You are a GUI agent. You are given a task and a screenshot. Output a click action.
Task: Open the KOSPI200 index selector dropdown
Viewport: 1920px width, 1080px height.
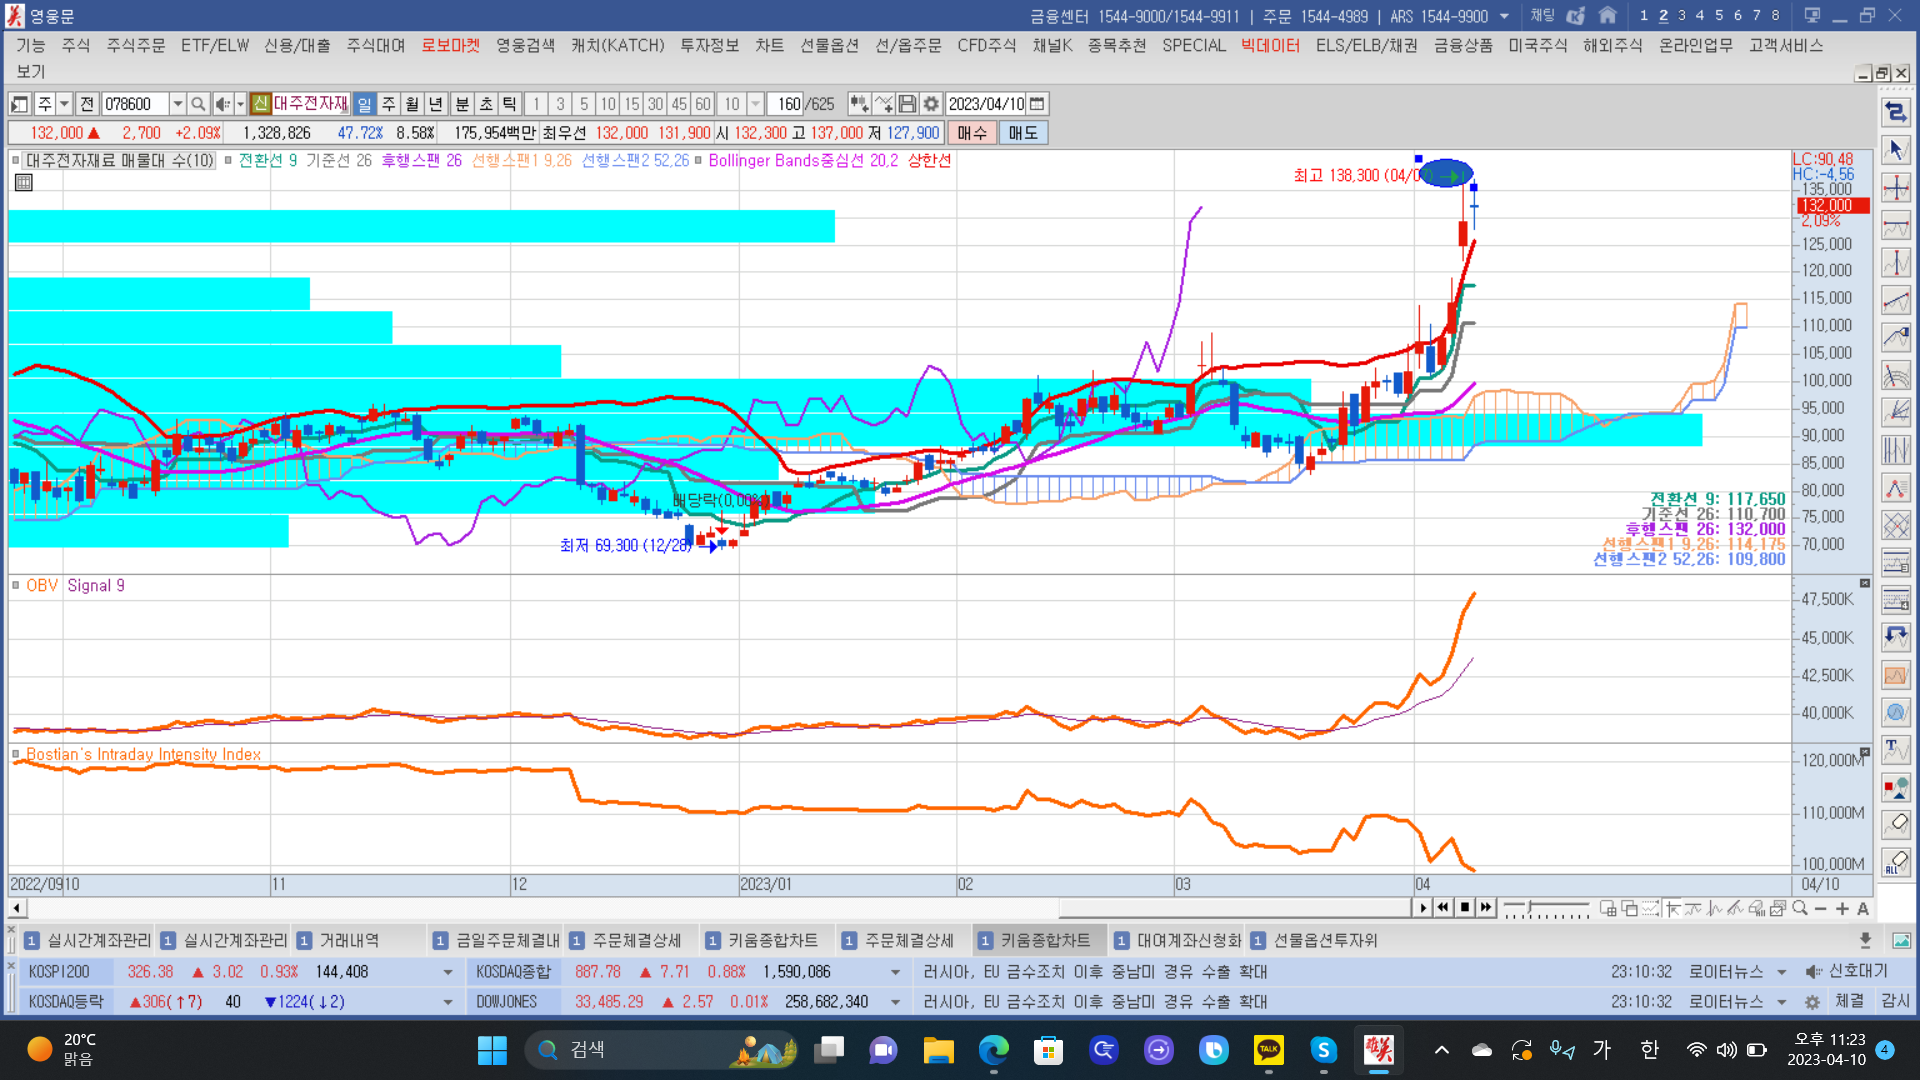pos(447,972)
